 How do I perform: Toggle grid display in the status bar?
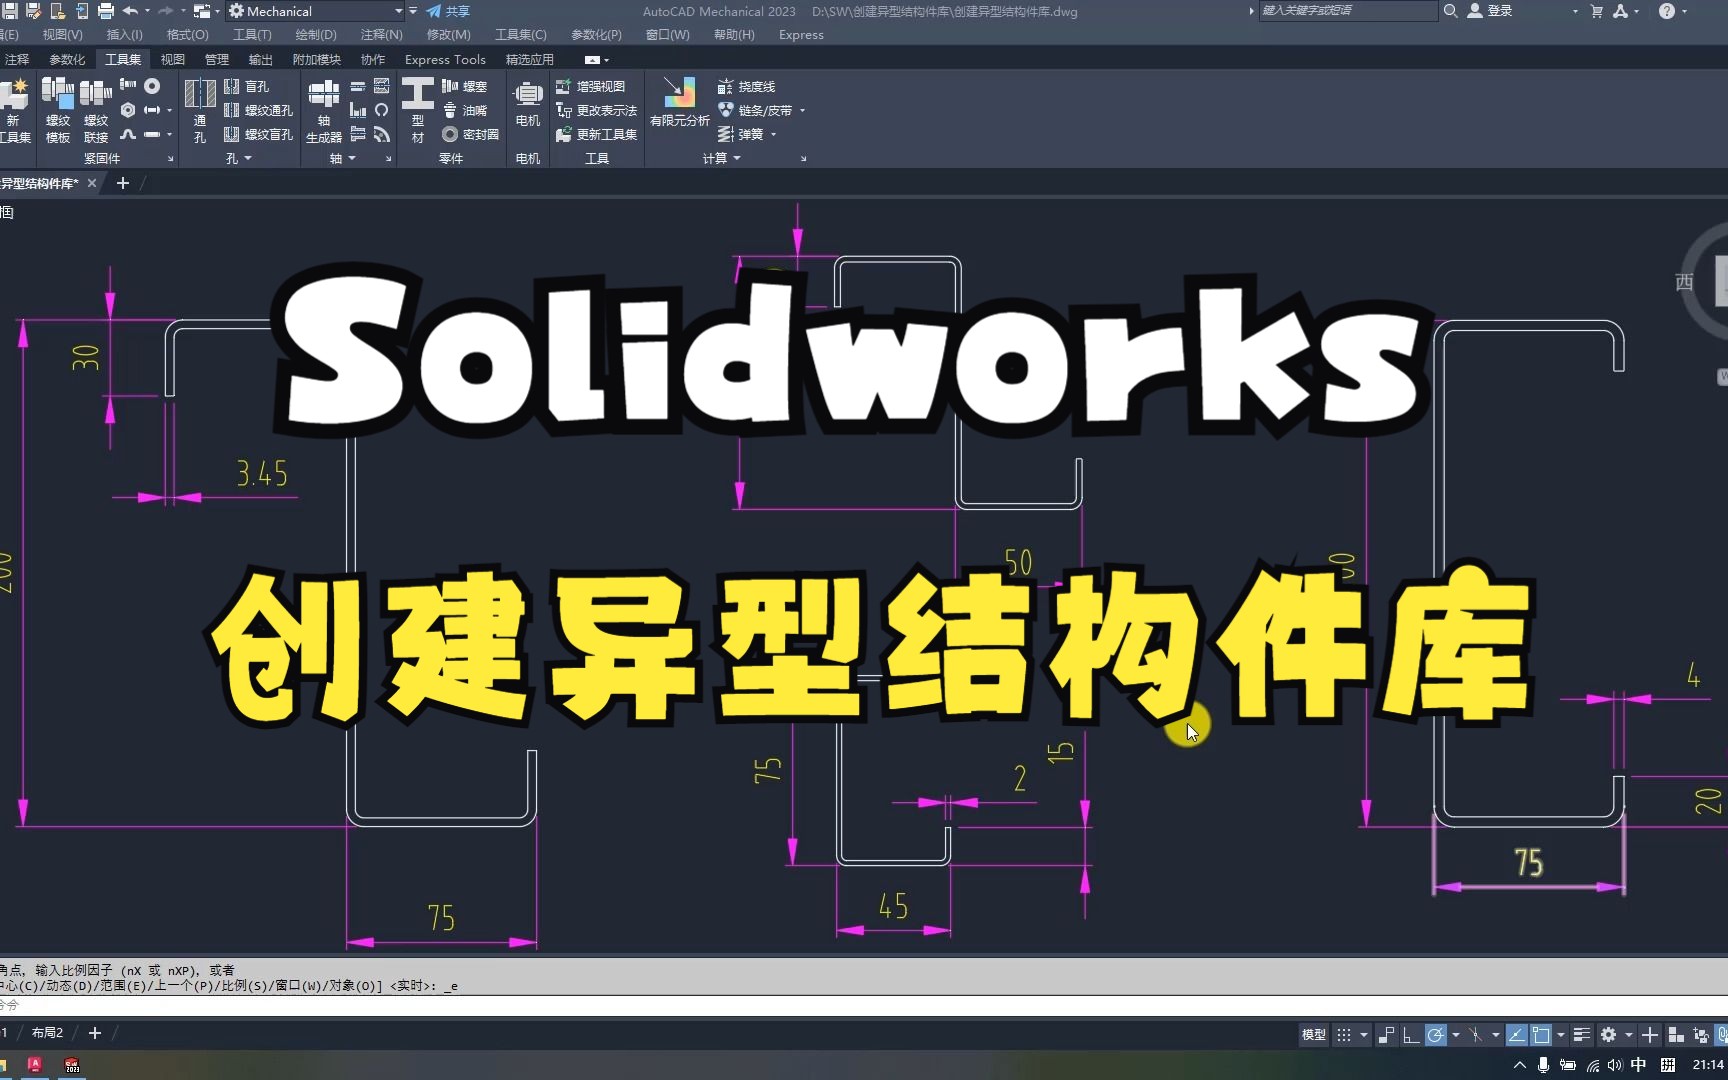[1342, 1035]
